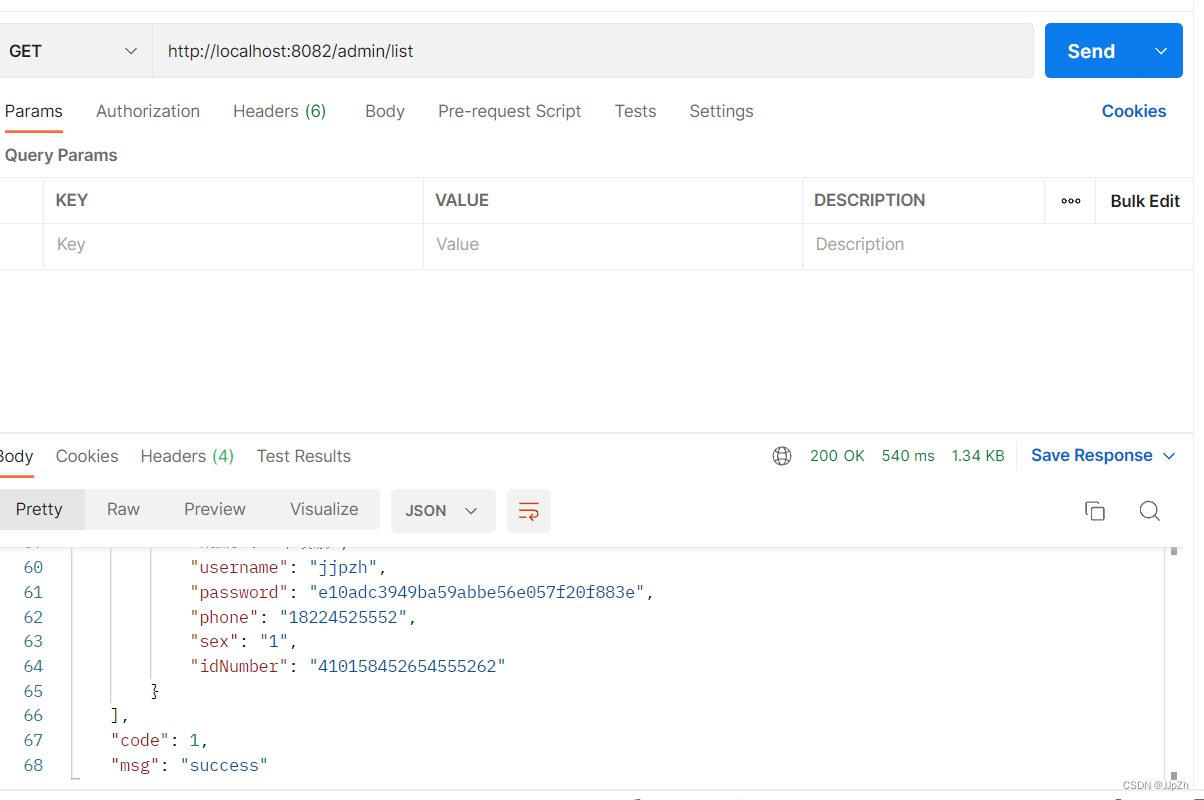The image size is (1204, 800).
Task: Click the copy response icon
Action: coord(1095,511)
